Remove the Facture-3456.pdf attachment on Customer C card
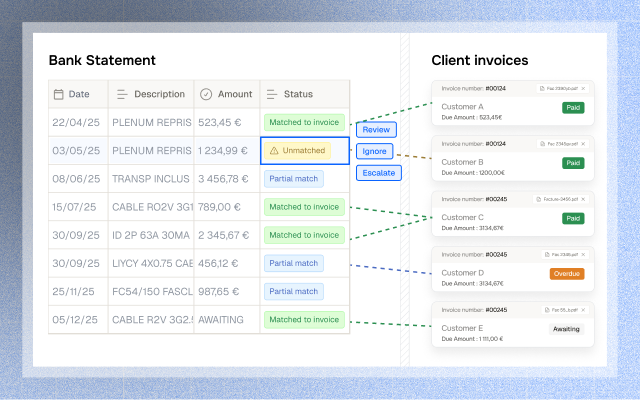The image size is (640, 400). click(x=583, y=199)
